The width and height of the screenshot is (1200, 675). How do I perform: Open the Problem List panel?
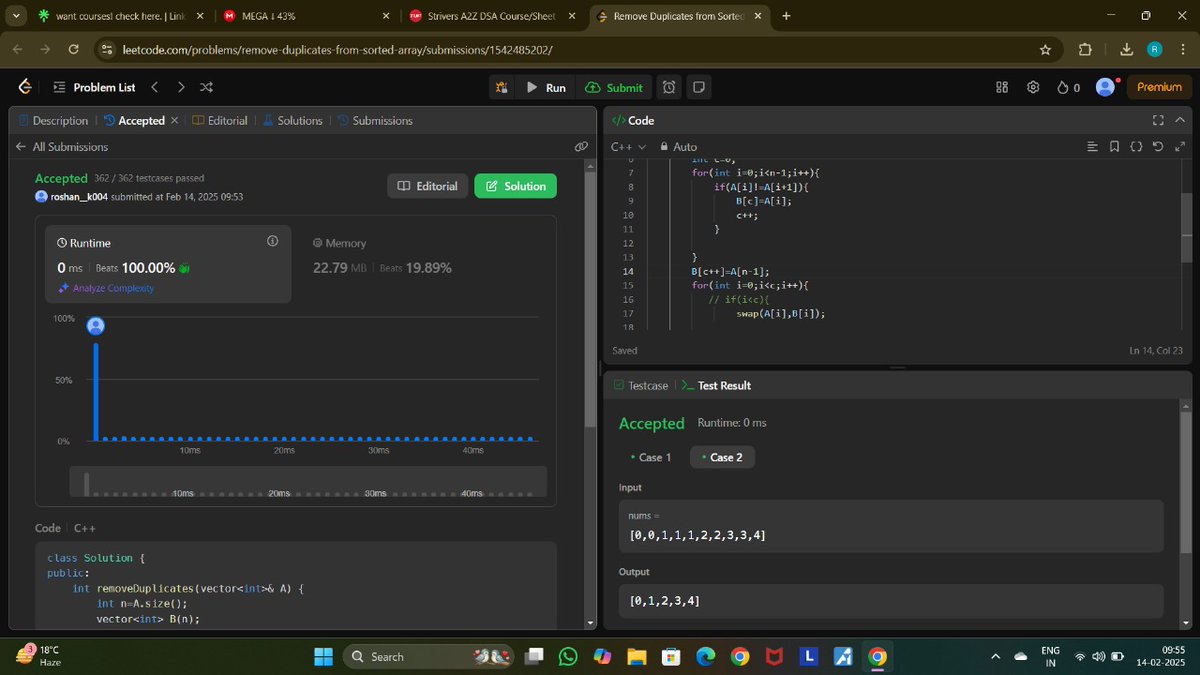[94, 87]
